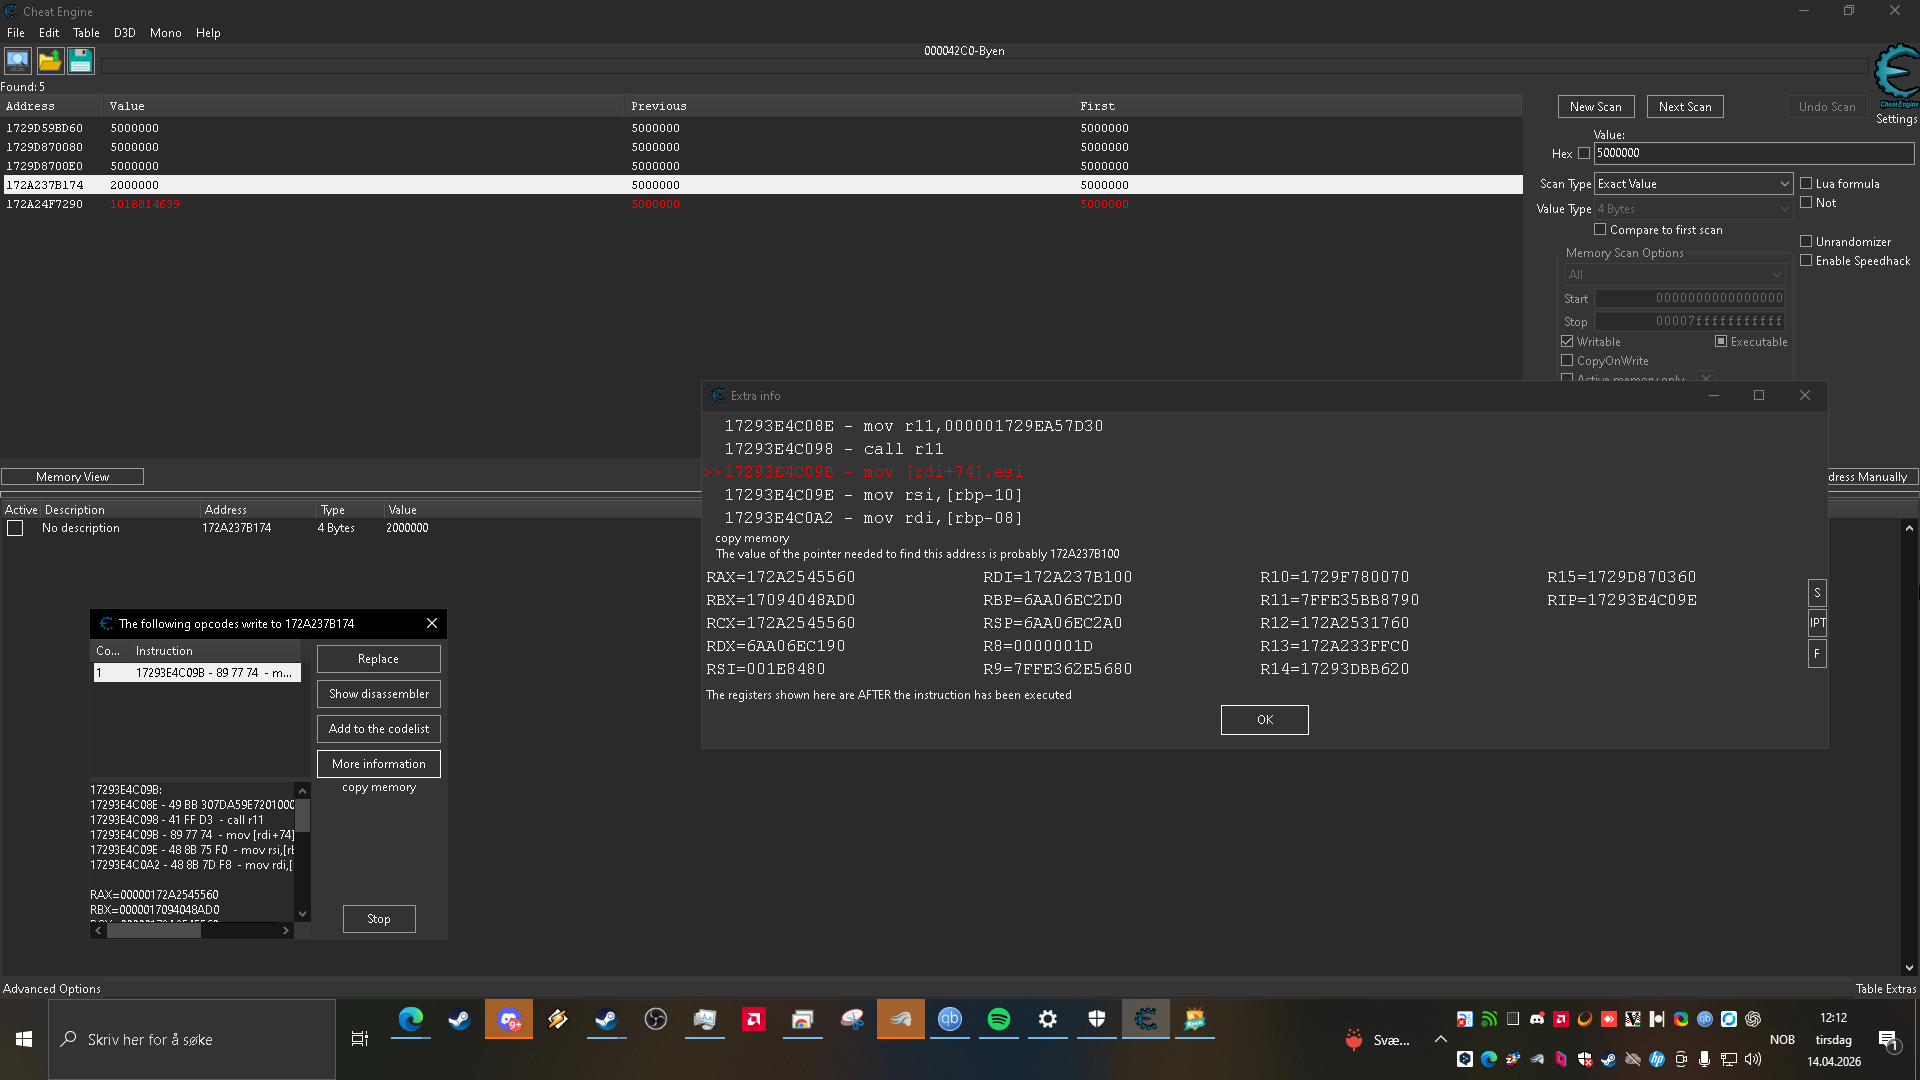Click the open folder toolbar icon

coord(50,62)
